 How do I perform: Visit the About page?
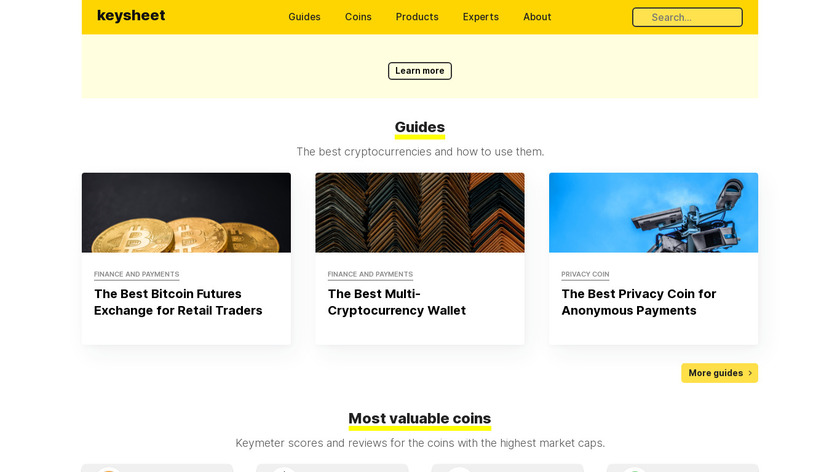[537, 17]
